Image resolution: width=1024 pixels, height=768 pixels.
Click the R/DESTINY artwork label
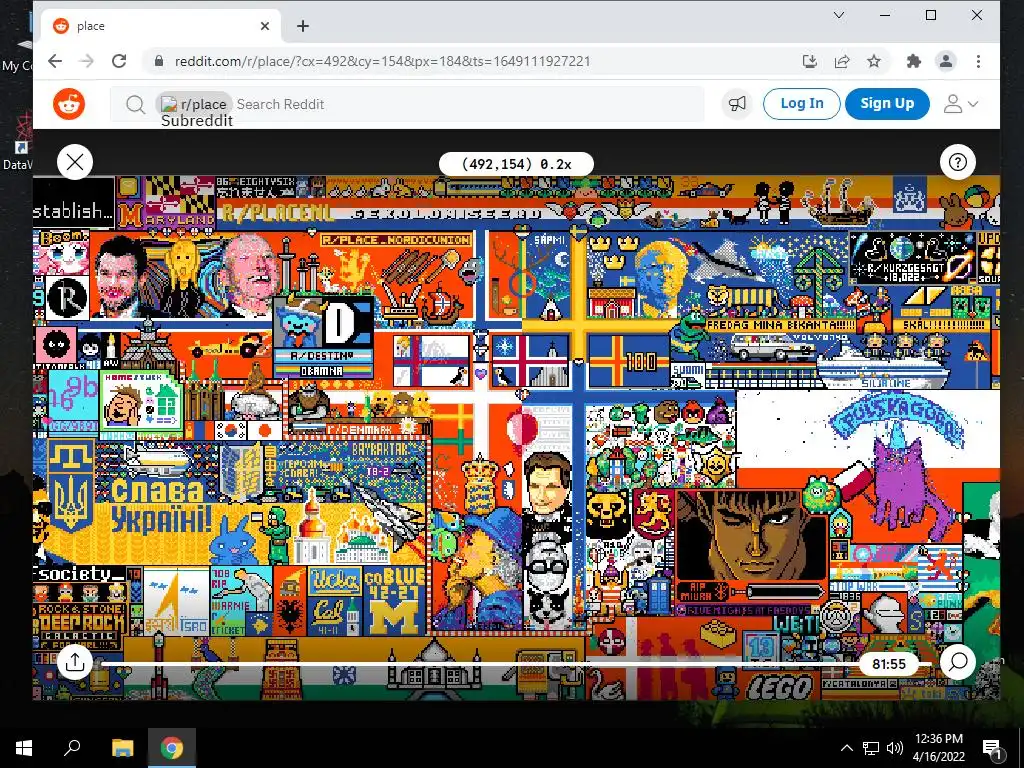pos(322,357)
